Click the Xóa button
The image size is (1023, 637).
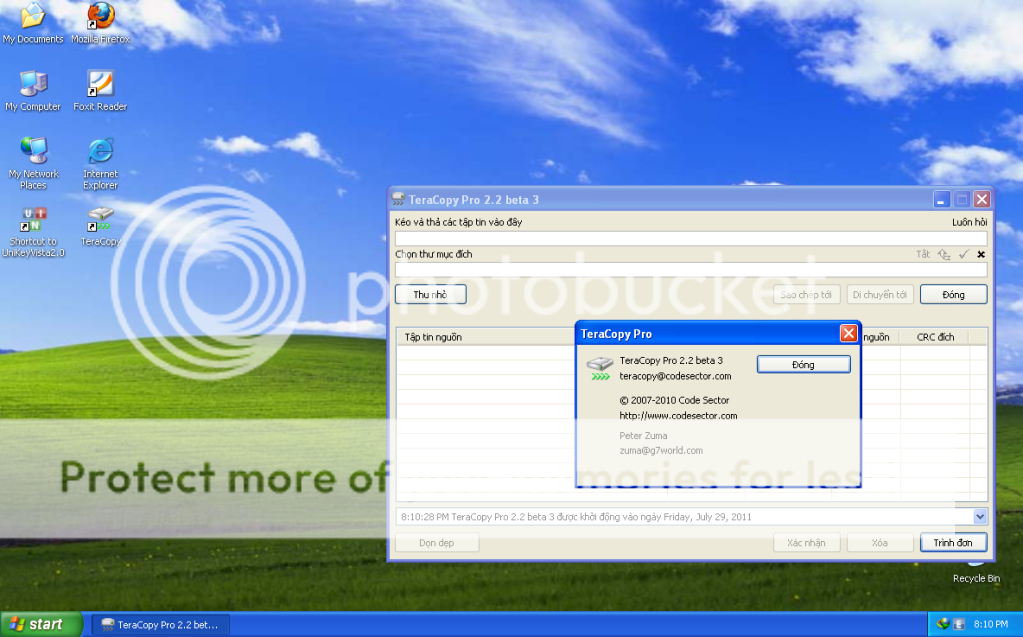(879, 542)
